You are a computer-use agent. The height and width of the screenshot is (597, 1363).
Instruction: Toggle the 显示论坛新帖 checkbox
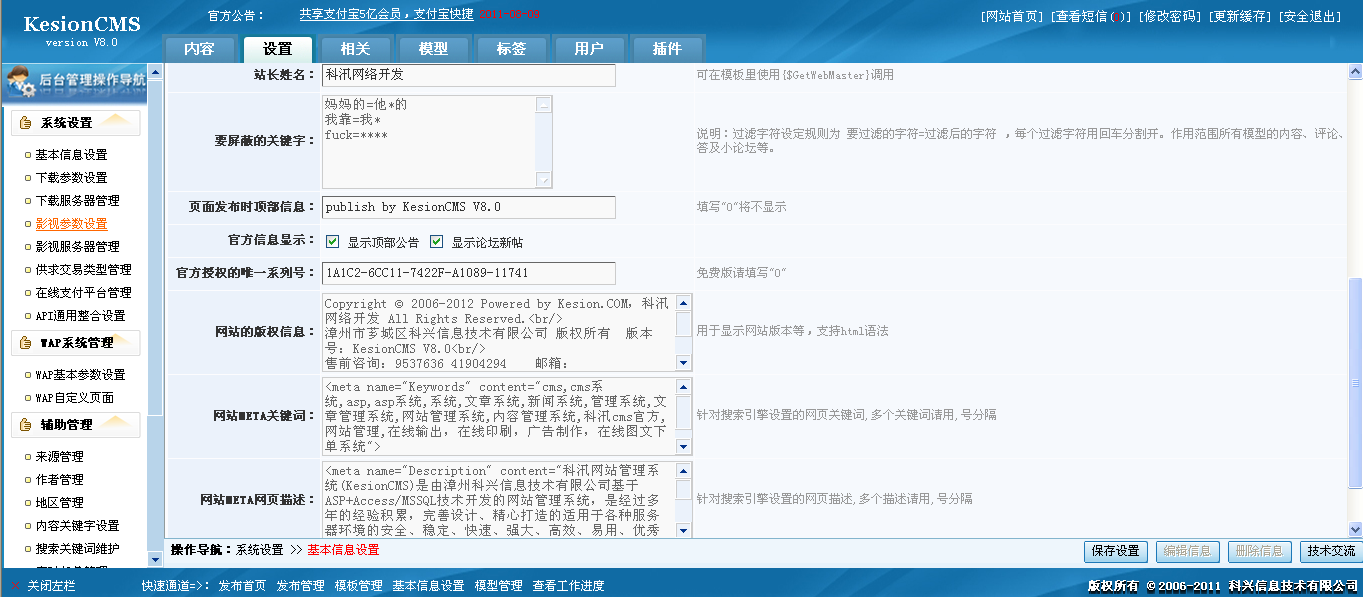pos(437,242)
